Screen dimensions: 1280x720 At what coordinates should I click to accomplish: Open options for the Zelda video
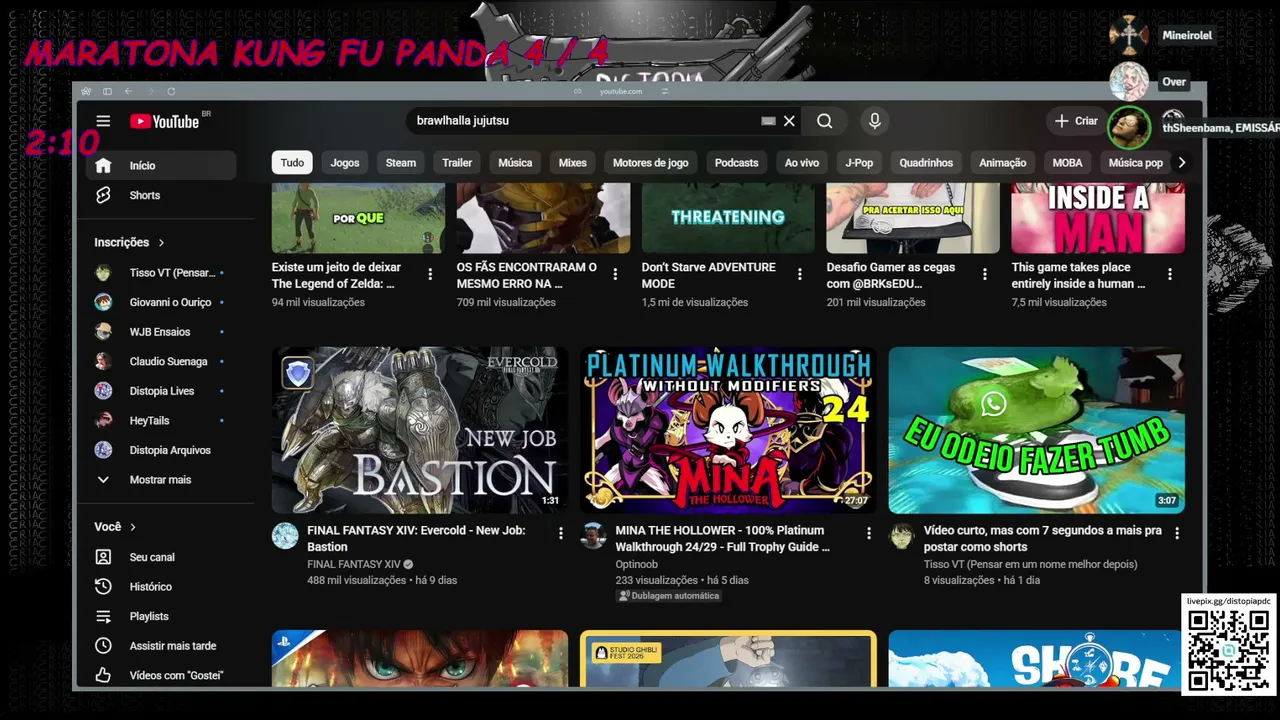click(x=430, y=274)
